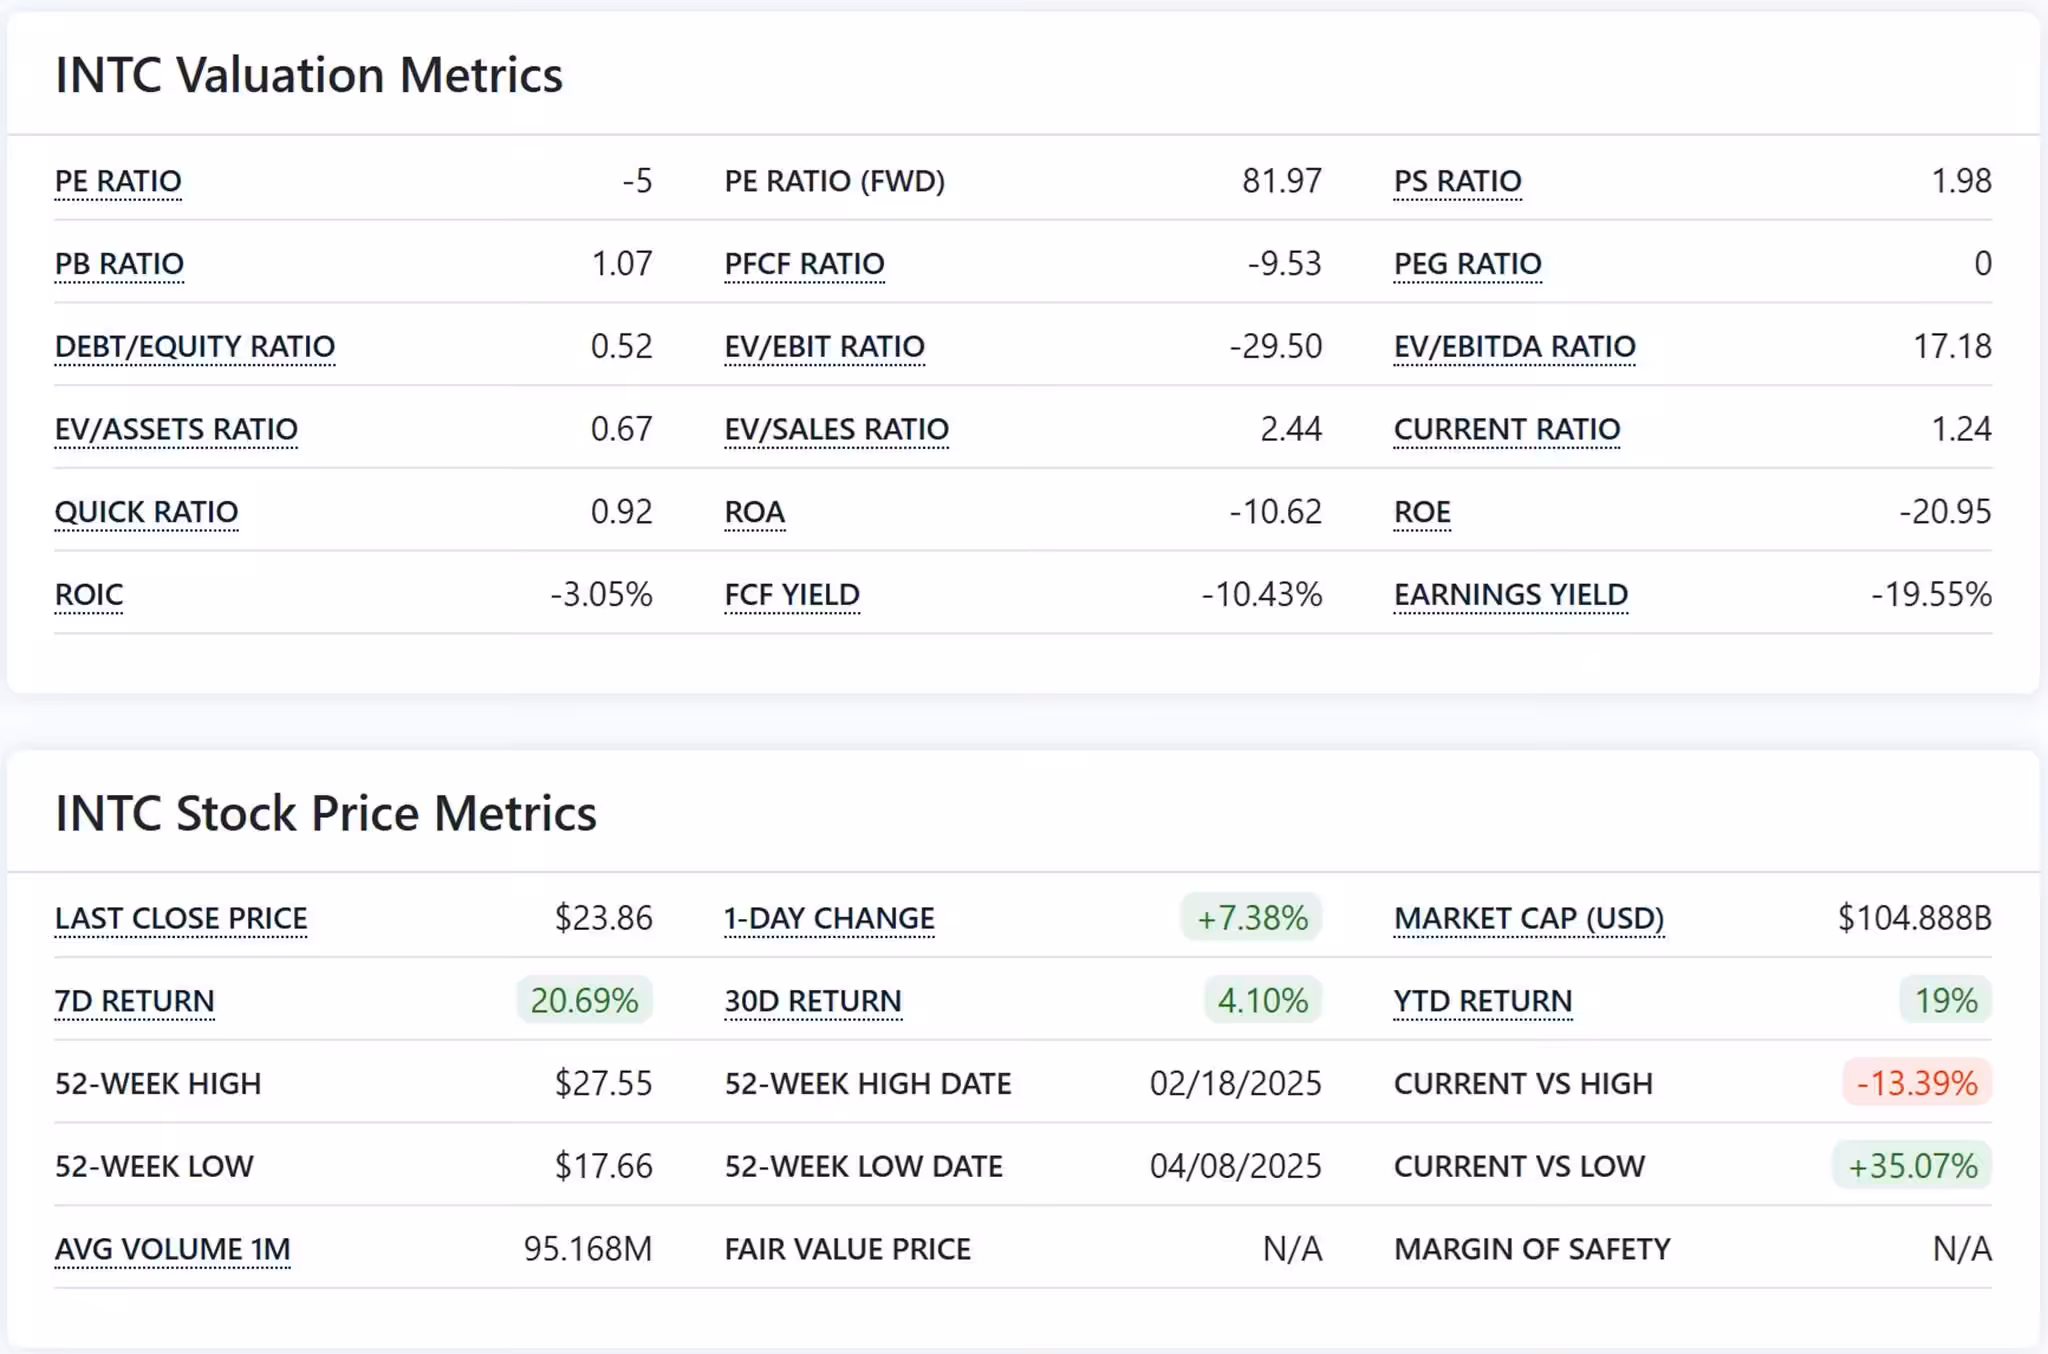Click the PFCF RATIO underlined label
The image size is (2048, 1354).
click(804, 264)
